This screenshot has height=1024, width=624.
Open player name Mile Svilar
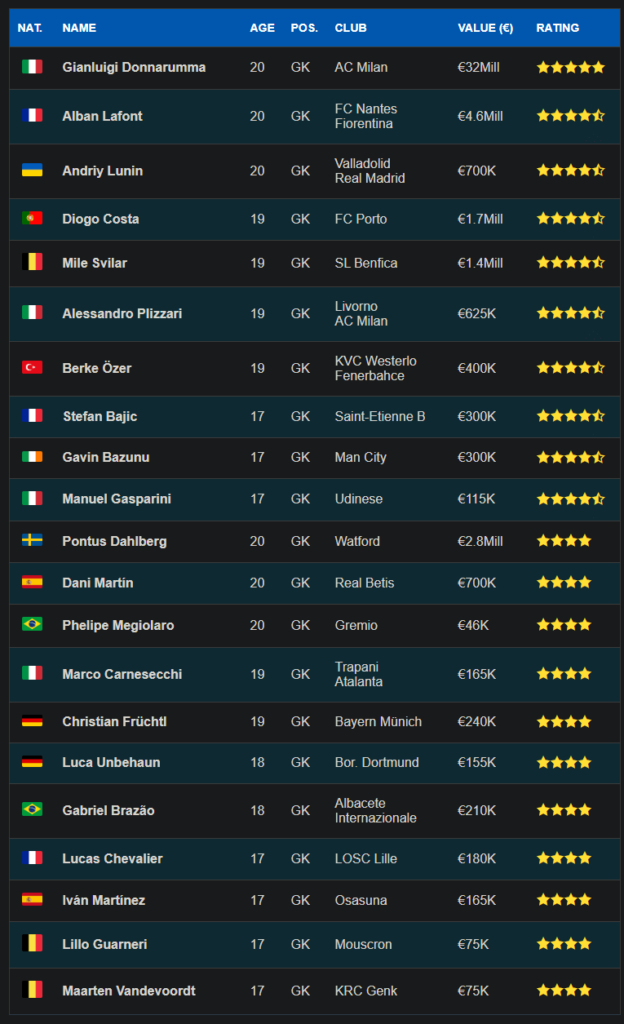click(94, 263)
